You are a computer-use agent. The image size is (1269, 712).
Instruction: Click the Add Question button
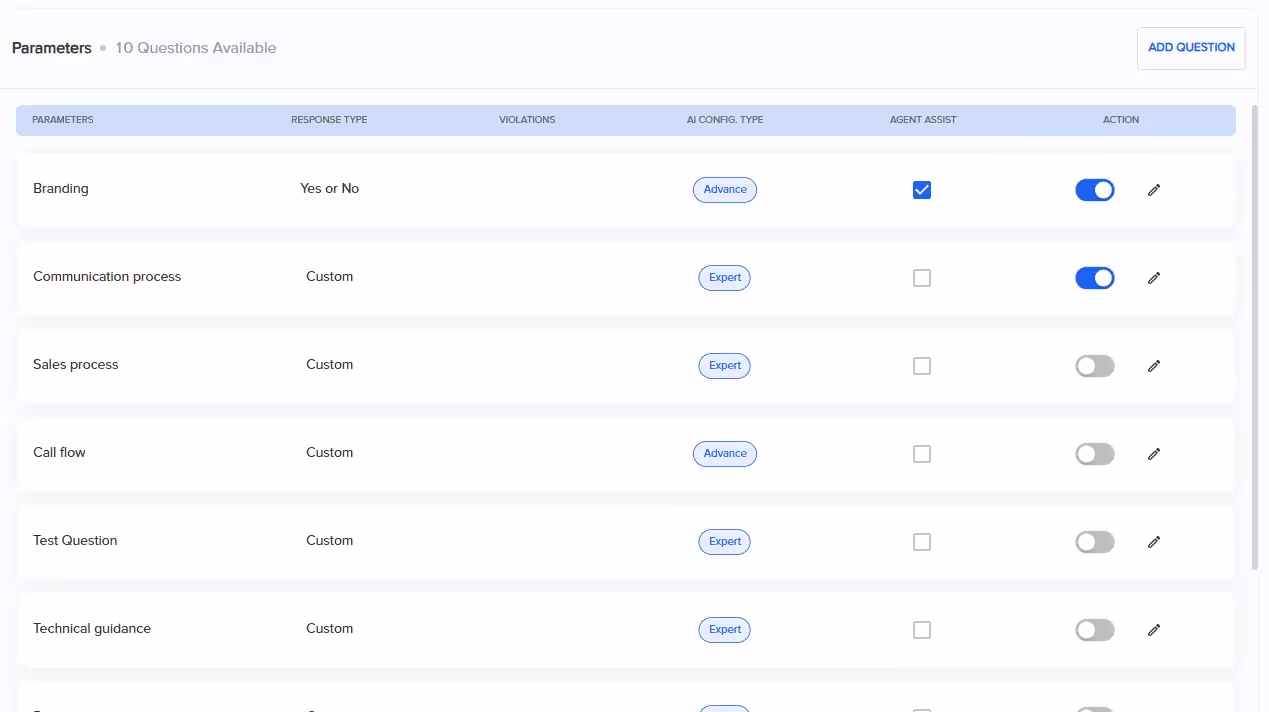(x=1191, y=48)
